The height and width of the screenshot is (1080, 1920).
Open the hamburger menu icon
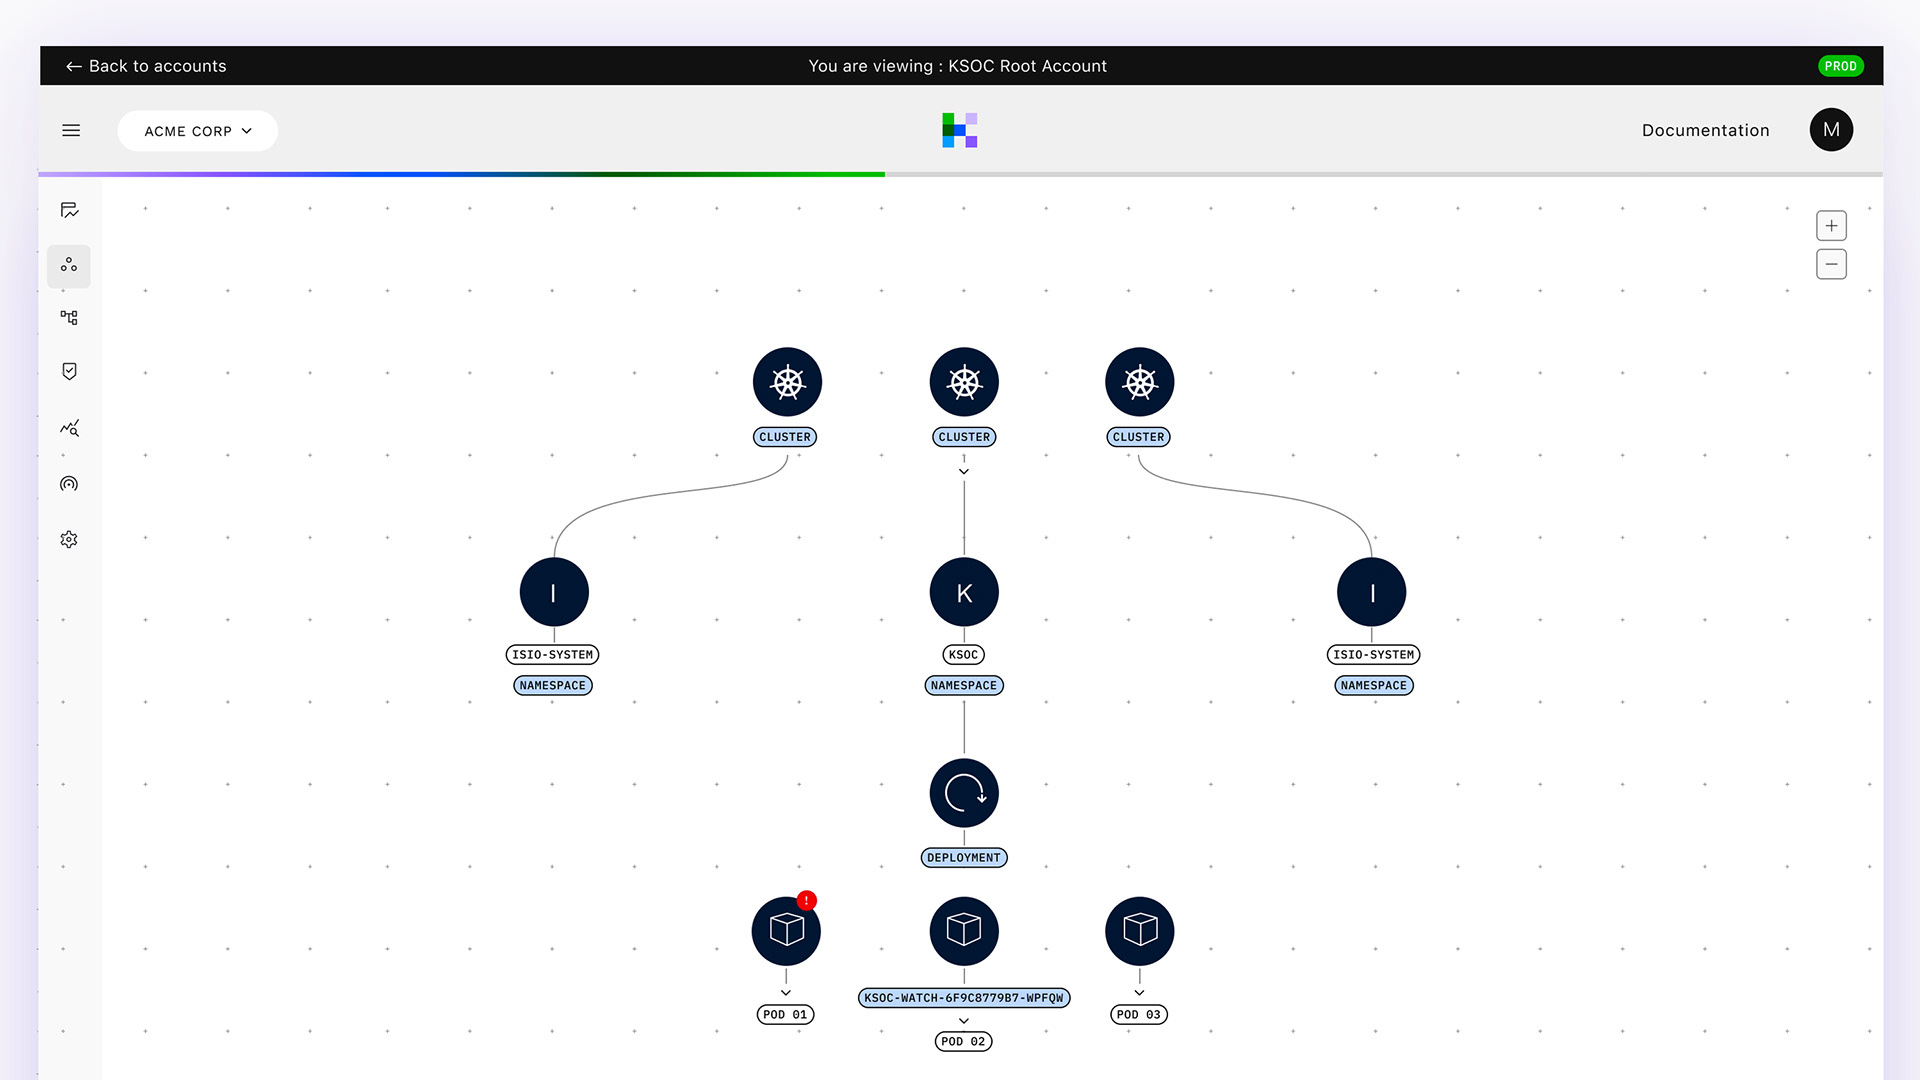[x=71, y=130]
